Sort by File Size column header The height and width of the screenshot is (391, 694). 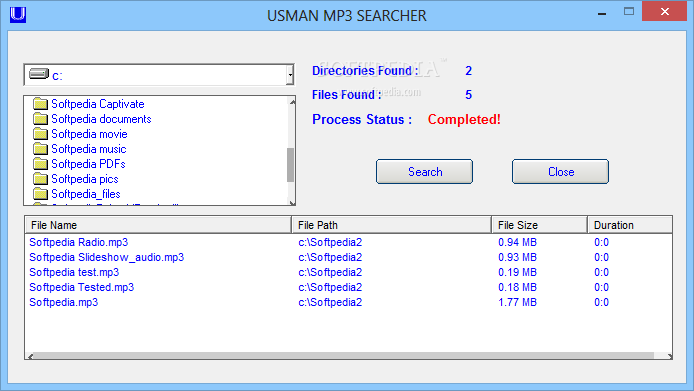pos(540,225)
